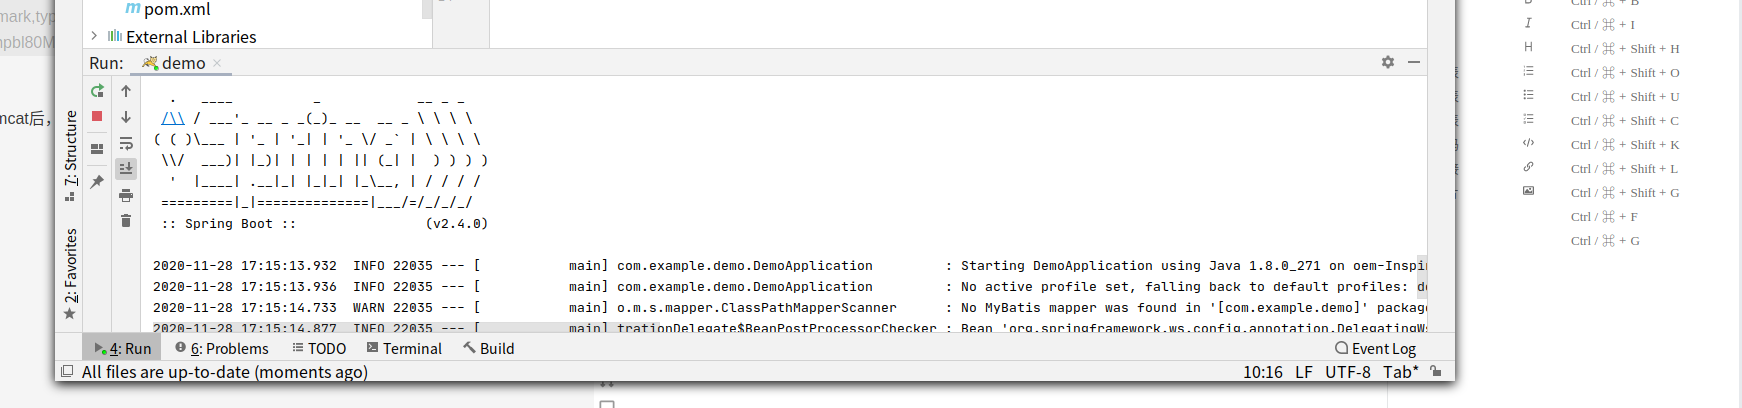Rerun the demo application
This screenshot has height=408, width=1742.
click(97, 91)
